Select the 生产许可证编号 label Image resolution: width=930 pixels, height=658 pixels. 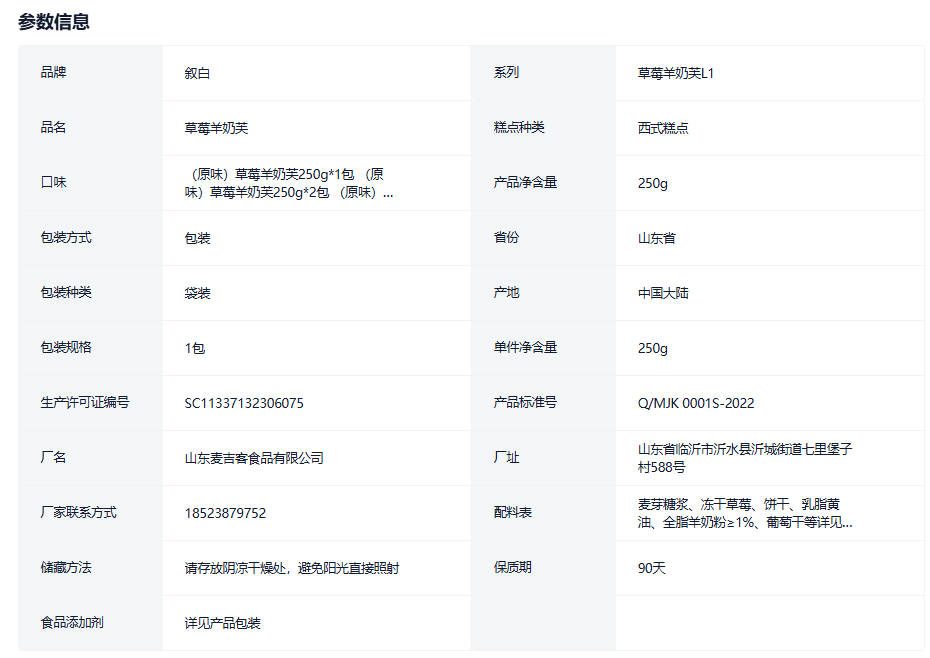[85, 402]
